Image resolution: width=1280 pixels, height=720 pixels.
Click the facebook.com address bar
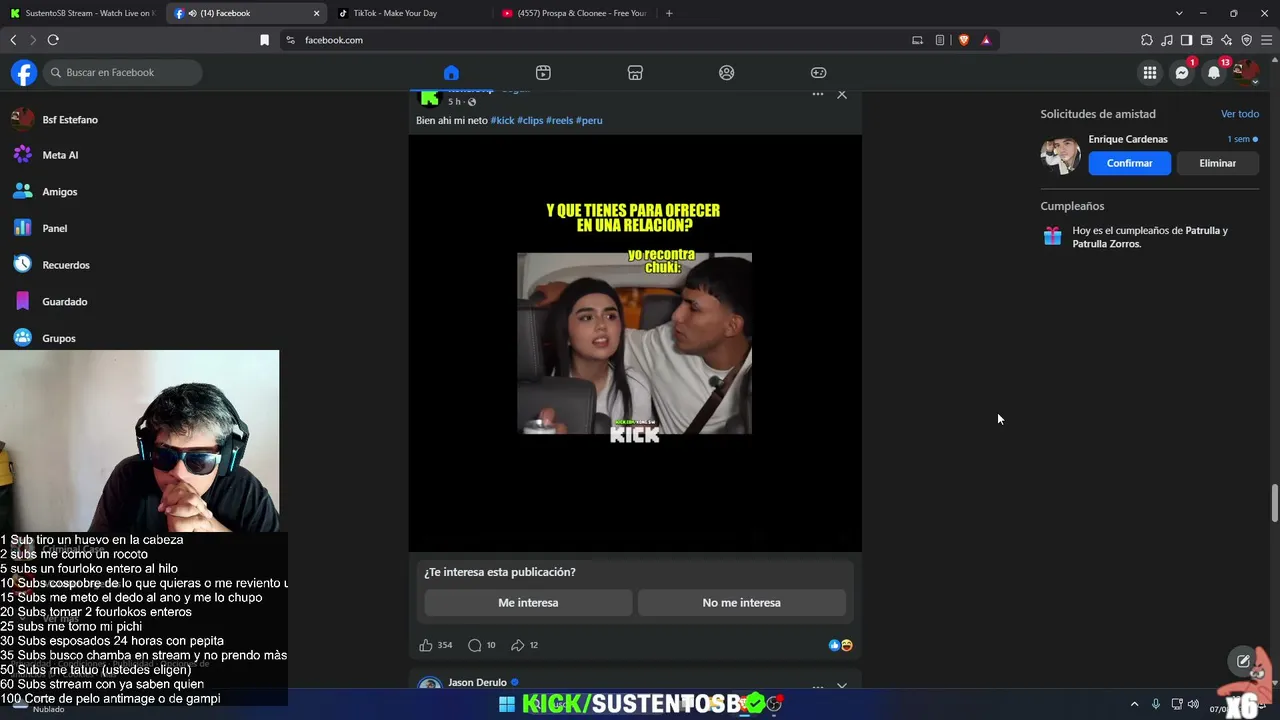pos(600,40)
